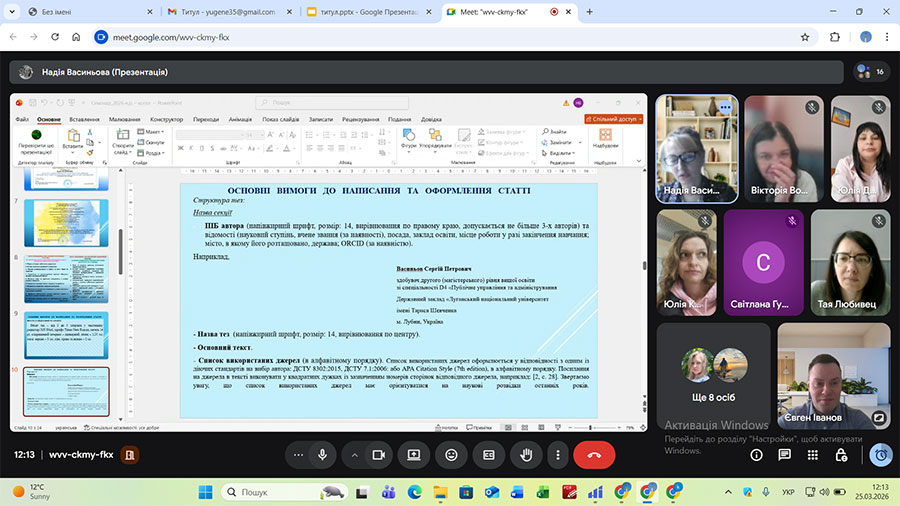Viewport: 900px width, 506px height.
Task: Click the share screen (present now) icon
Action: pyautogui.click(x=414, y=454)
